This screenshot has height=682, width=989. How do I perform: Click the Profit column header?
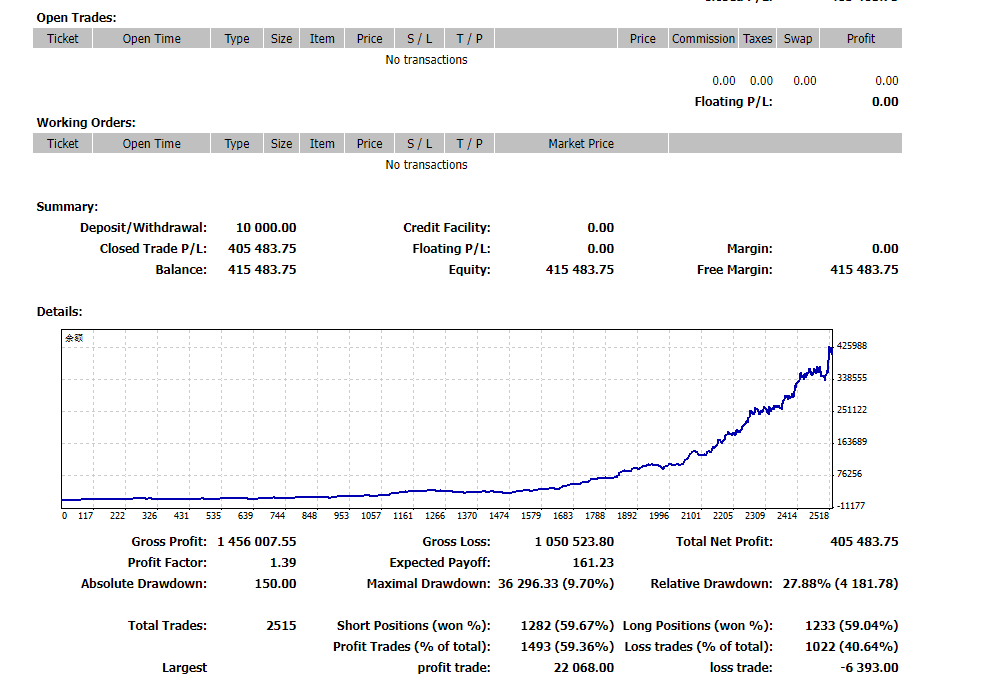point(861,38)
